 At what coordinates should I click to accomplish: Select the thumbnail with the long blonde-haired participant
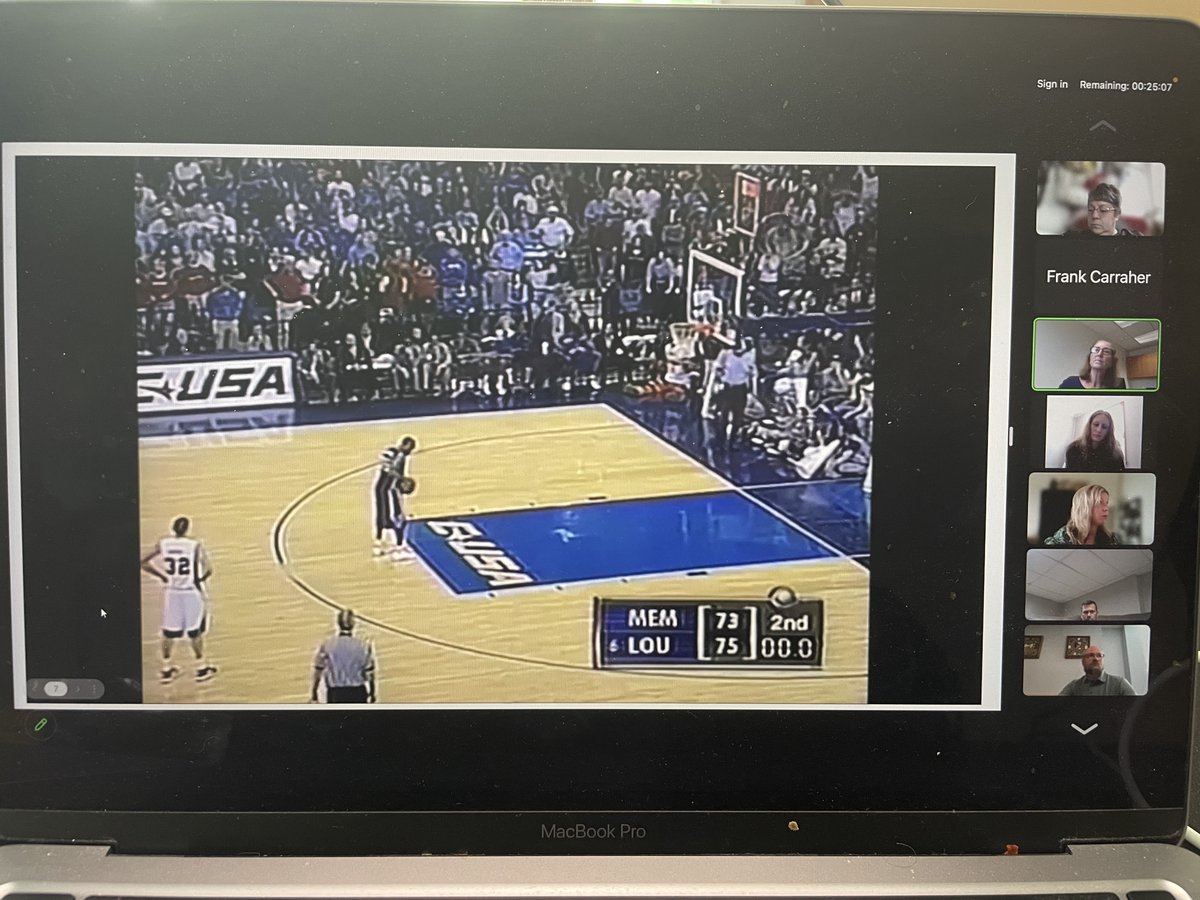1091,509
